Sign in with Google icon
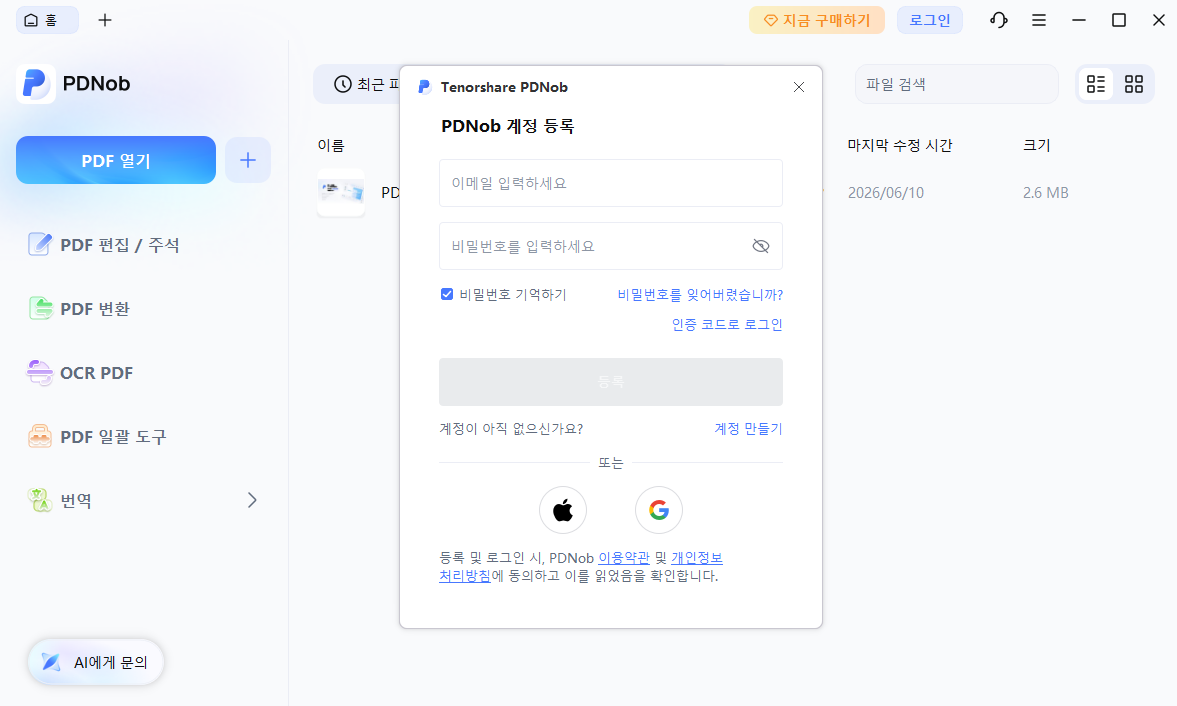The image size is (1177, 706). (x=659, y=510)
